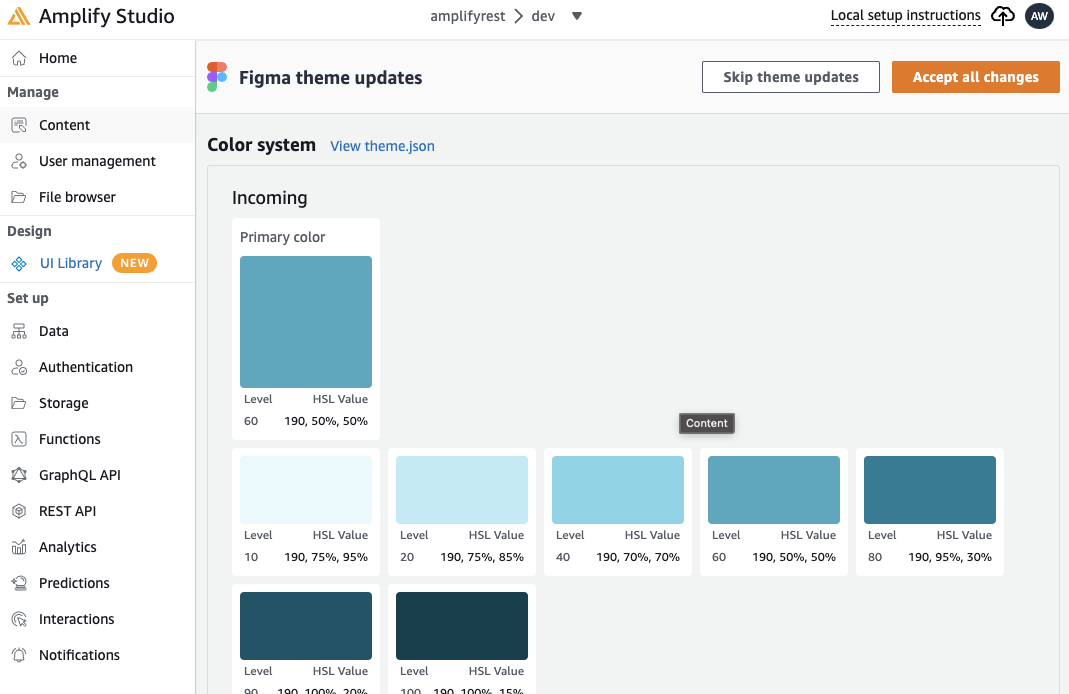Viewport: 1069px width, 694px height.
Task: Click the File browser folder icon
Action: click(19, 197)
